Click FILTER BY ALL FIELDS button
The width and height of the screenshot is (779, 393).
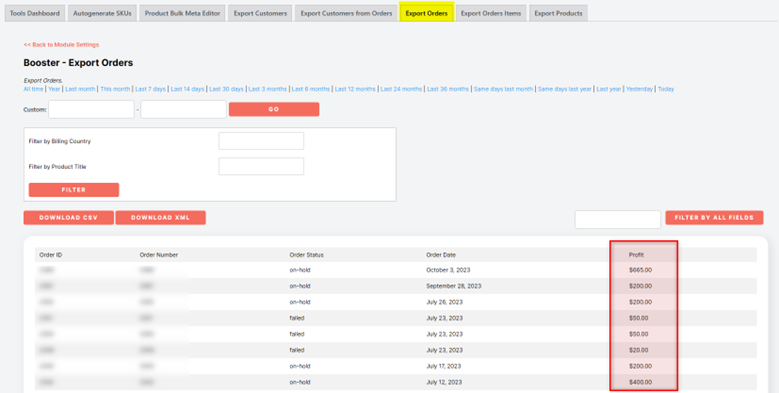pos(714,218)
